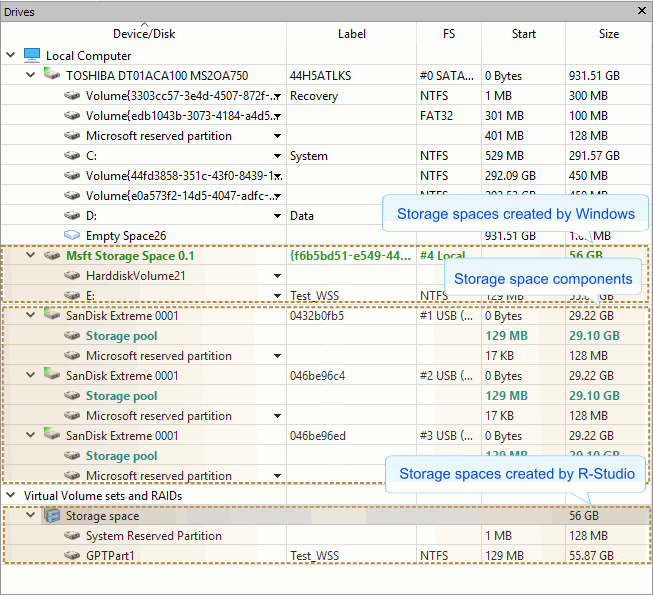The height and width of the screenshot is (595, 653).
Task: Click the disk icon next to D: partition
Action: point(72,216)
